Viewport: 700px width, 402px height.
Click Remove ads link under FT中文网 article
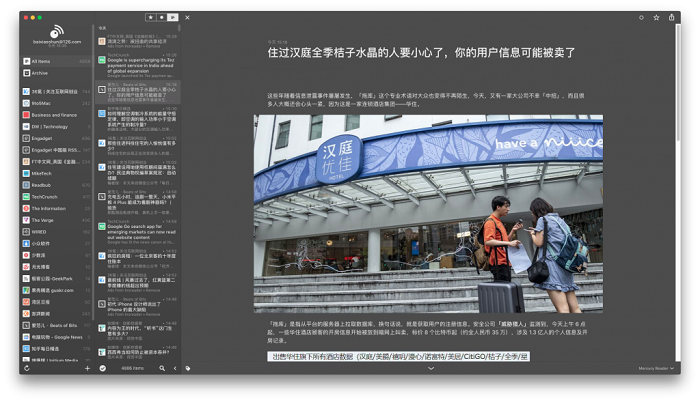(153, 46)
